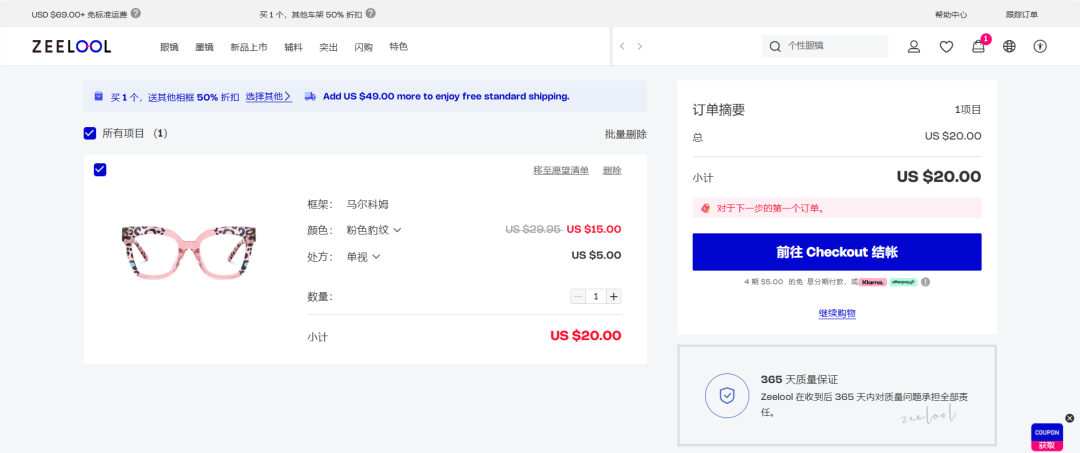Open the user account icon

(x=914, y=46)
